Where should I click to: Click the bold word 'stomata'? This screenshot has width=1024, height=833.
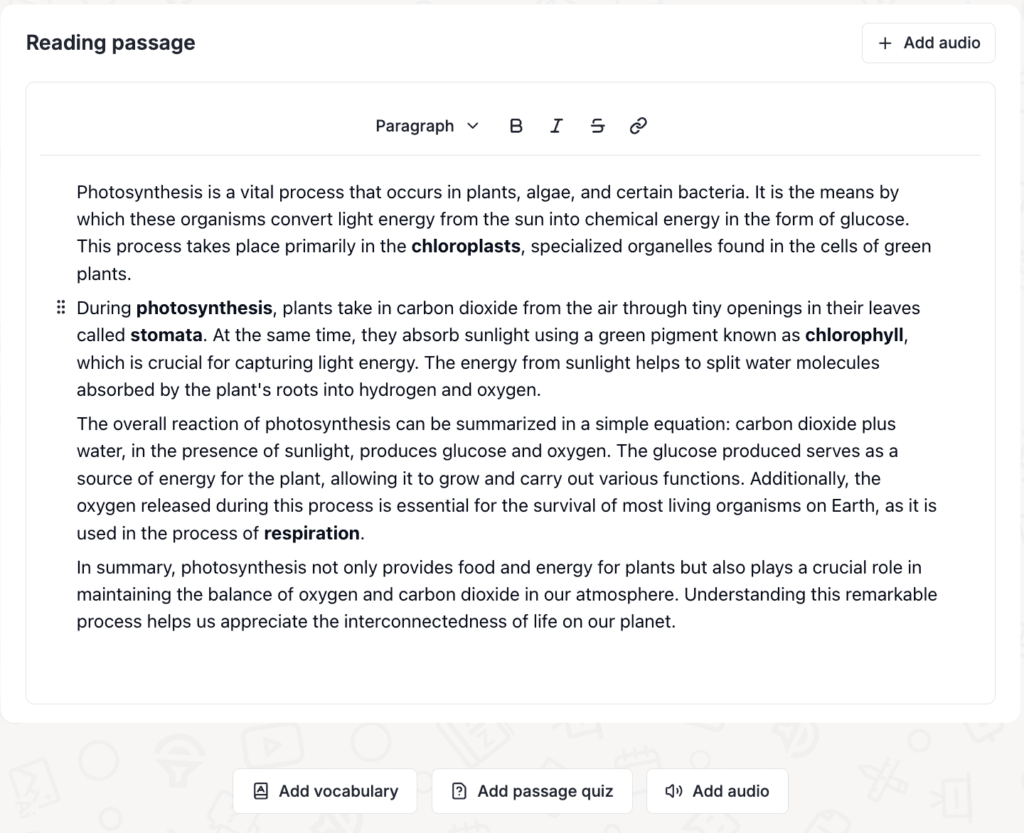pos(167,336)
